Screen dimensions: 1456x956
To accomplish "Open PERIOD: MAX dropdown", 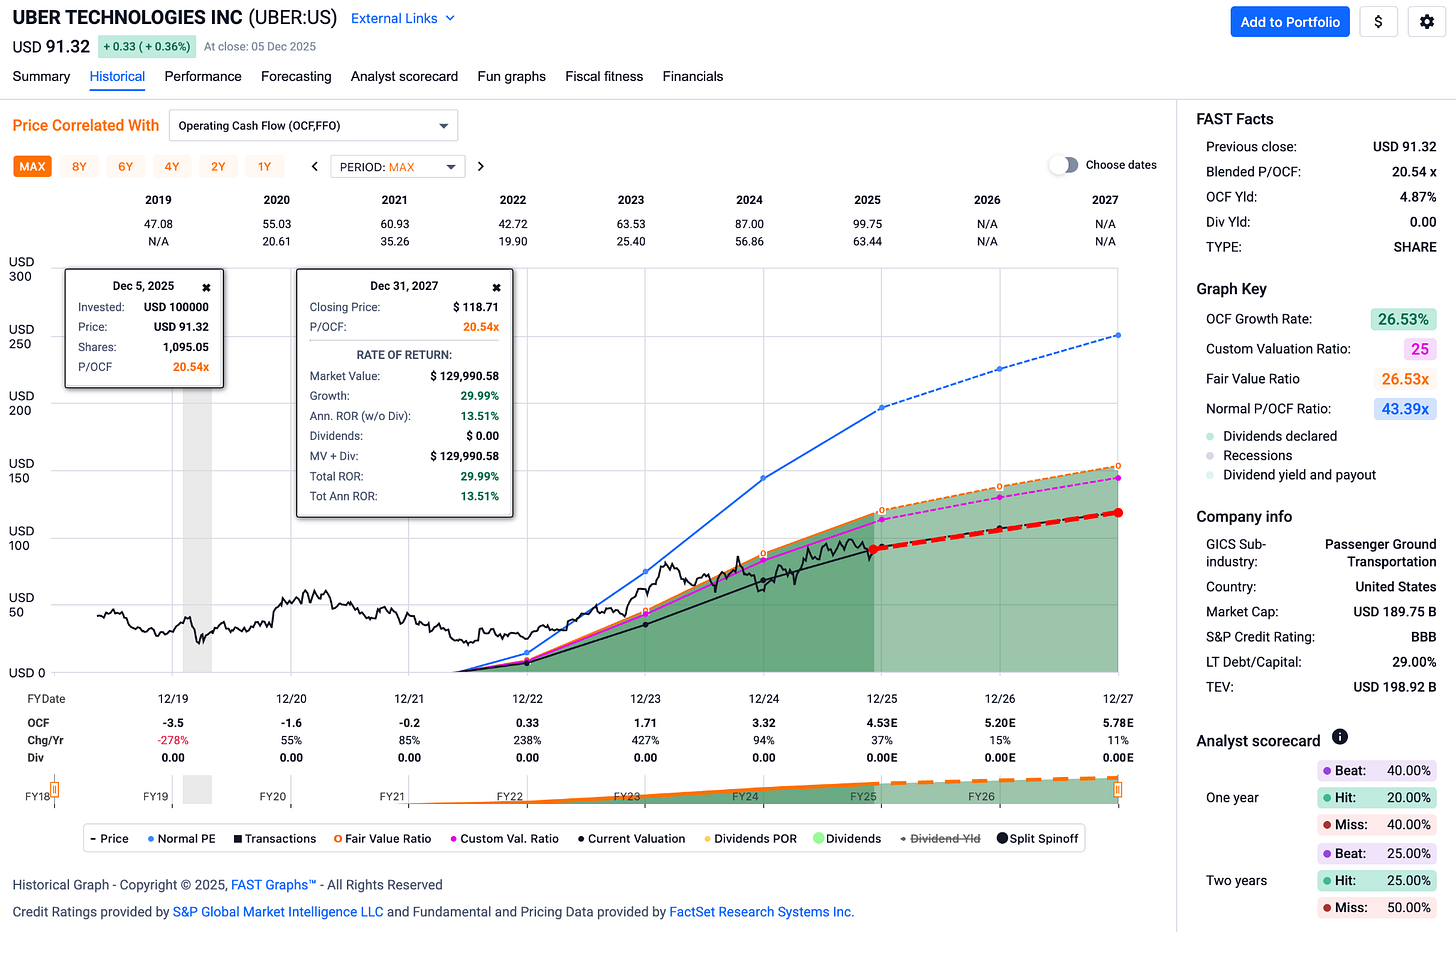I will click(398, 167).
